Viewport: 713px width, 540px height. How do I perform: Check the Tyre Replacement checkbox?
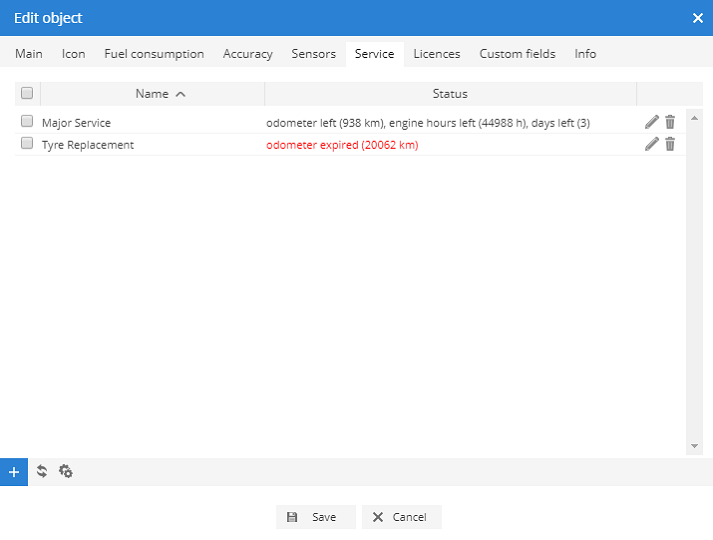click(27, 144)
